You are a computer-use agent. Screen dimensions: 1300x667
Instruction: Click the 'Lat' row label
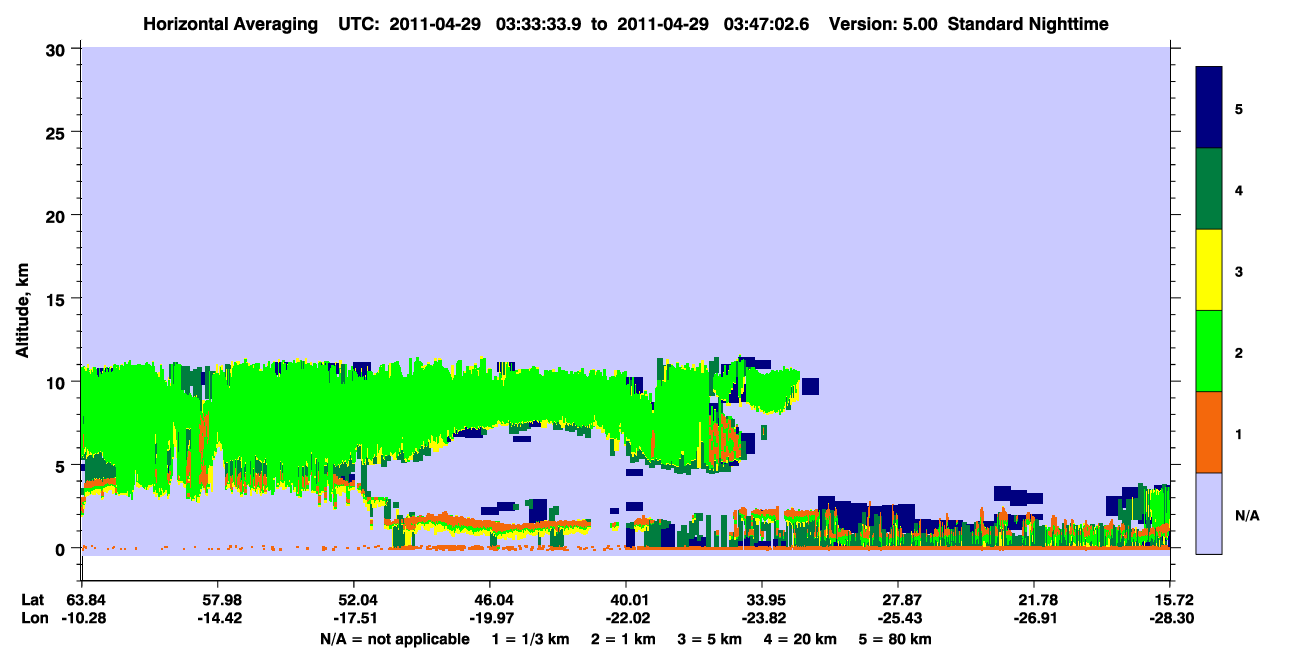pos(32,600)
